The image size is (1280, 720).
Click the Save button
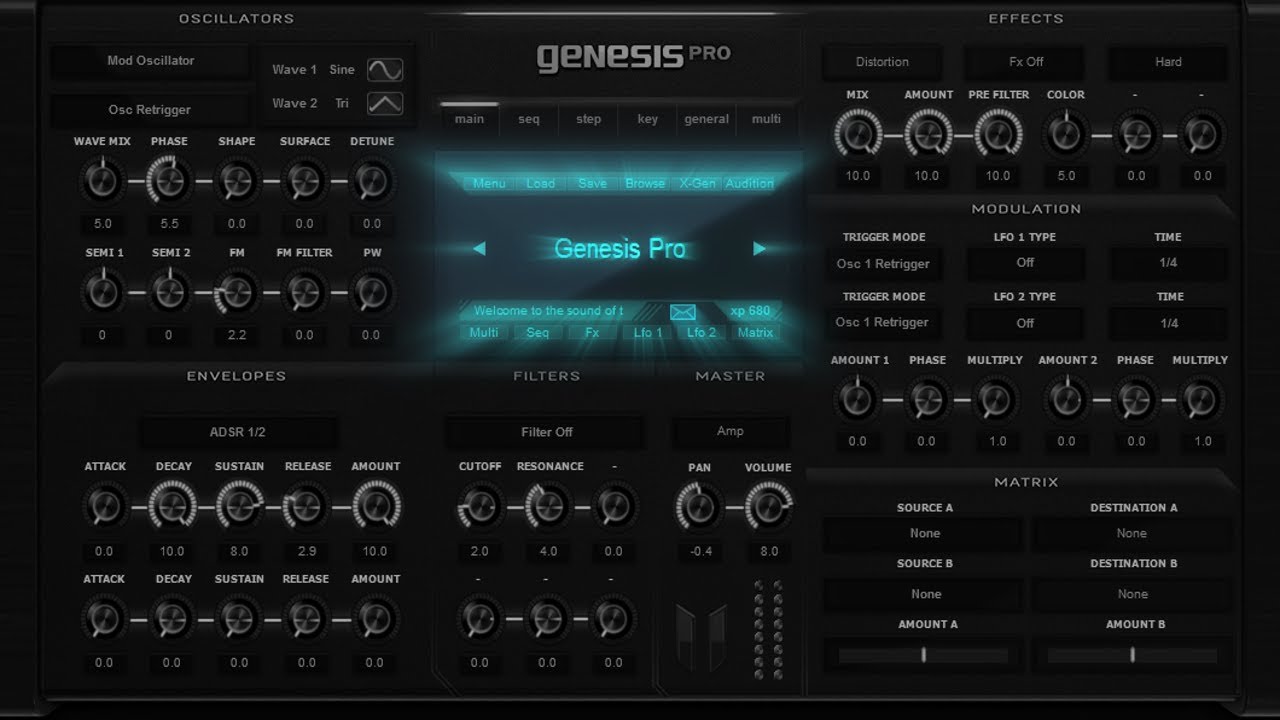(x=592, y=184)
